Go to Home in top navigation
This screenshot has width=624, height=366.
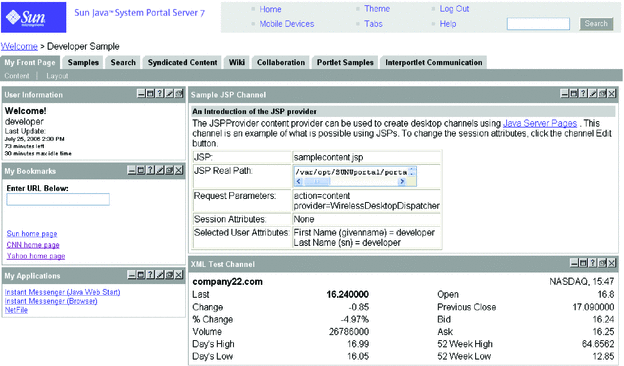click(270, 9)
